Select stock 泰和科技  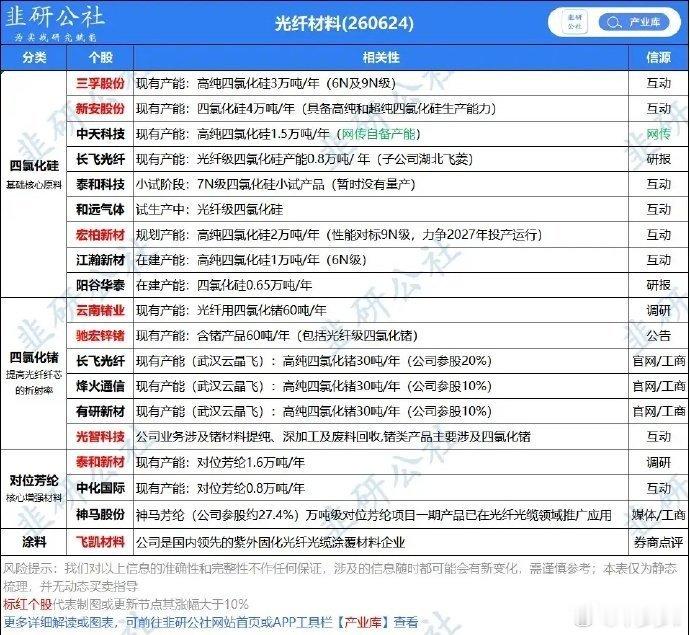[100, 184]
